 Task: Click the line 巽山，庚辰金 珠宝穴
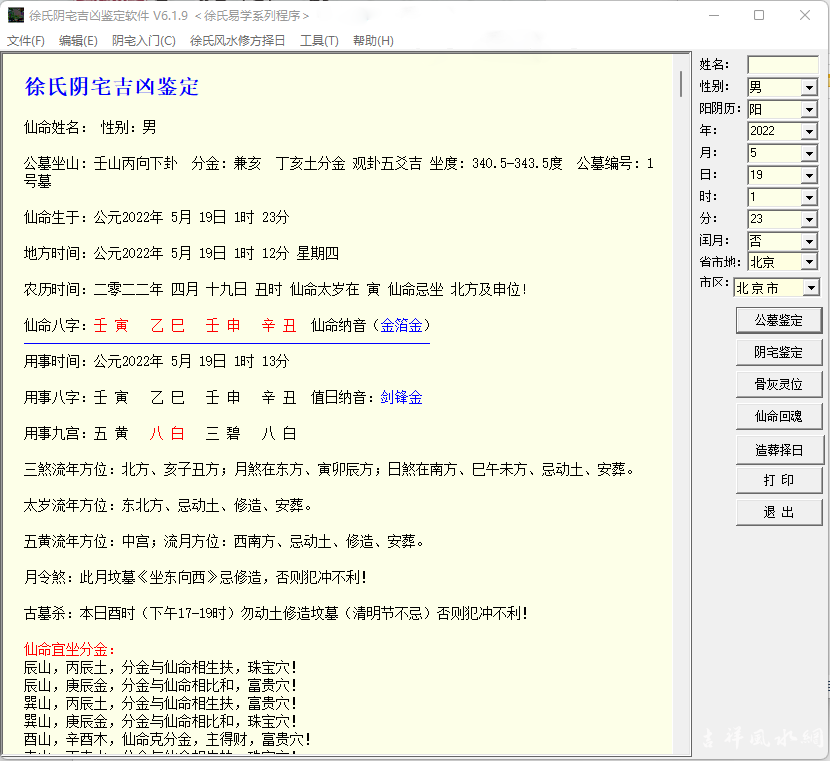point(160,721)
